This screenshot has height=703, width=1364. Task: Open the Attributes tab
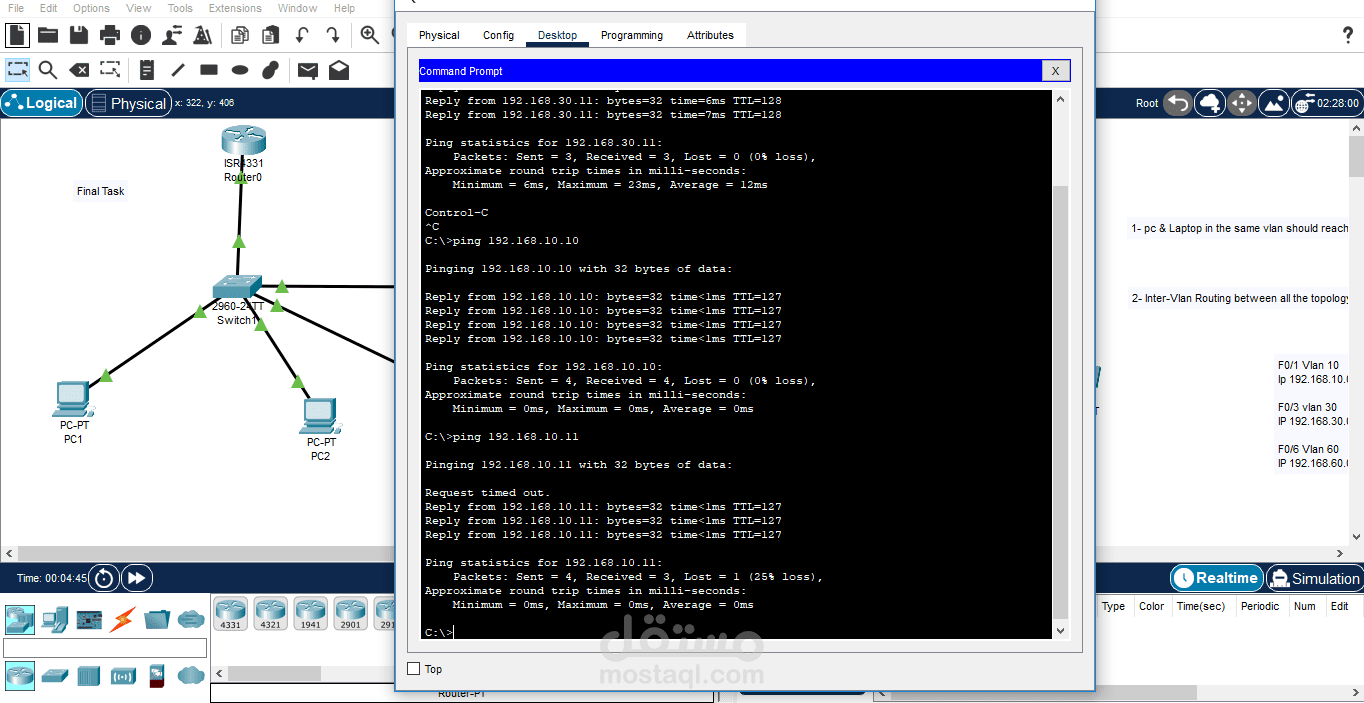tap(710, 35)
